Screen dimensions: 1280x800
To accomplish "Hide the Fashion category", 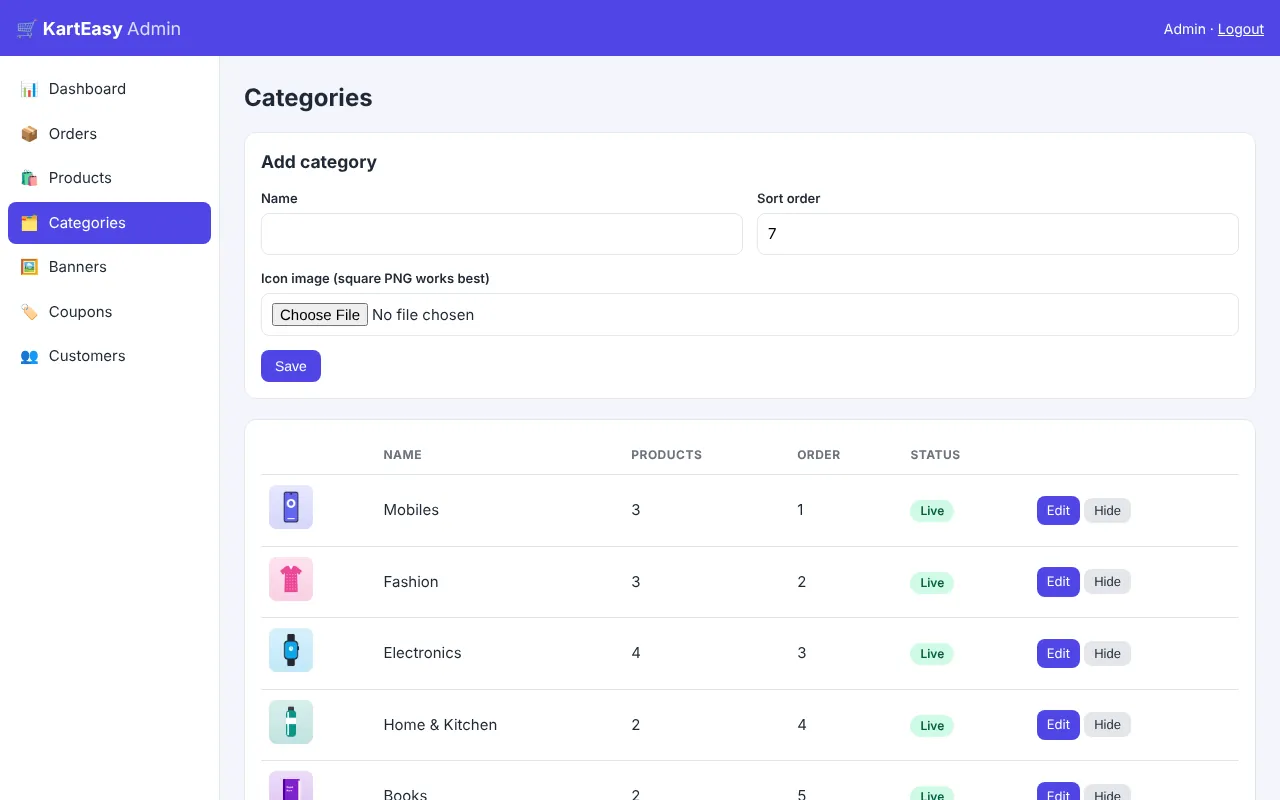I will point(1107,582).
